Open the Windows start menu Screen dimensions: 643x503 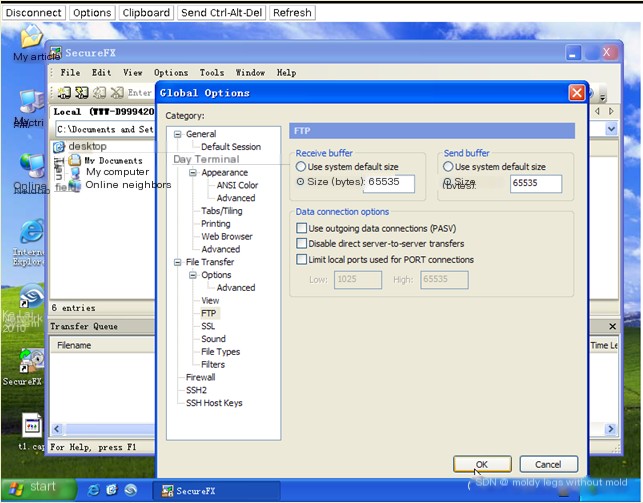[38, 488]
